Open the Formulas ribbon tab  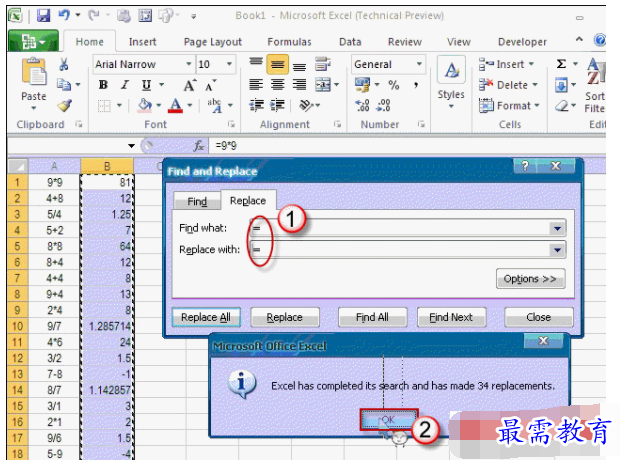(289, 42)
